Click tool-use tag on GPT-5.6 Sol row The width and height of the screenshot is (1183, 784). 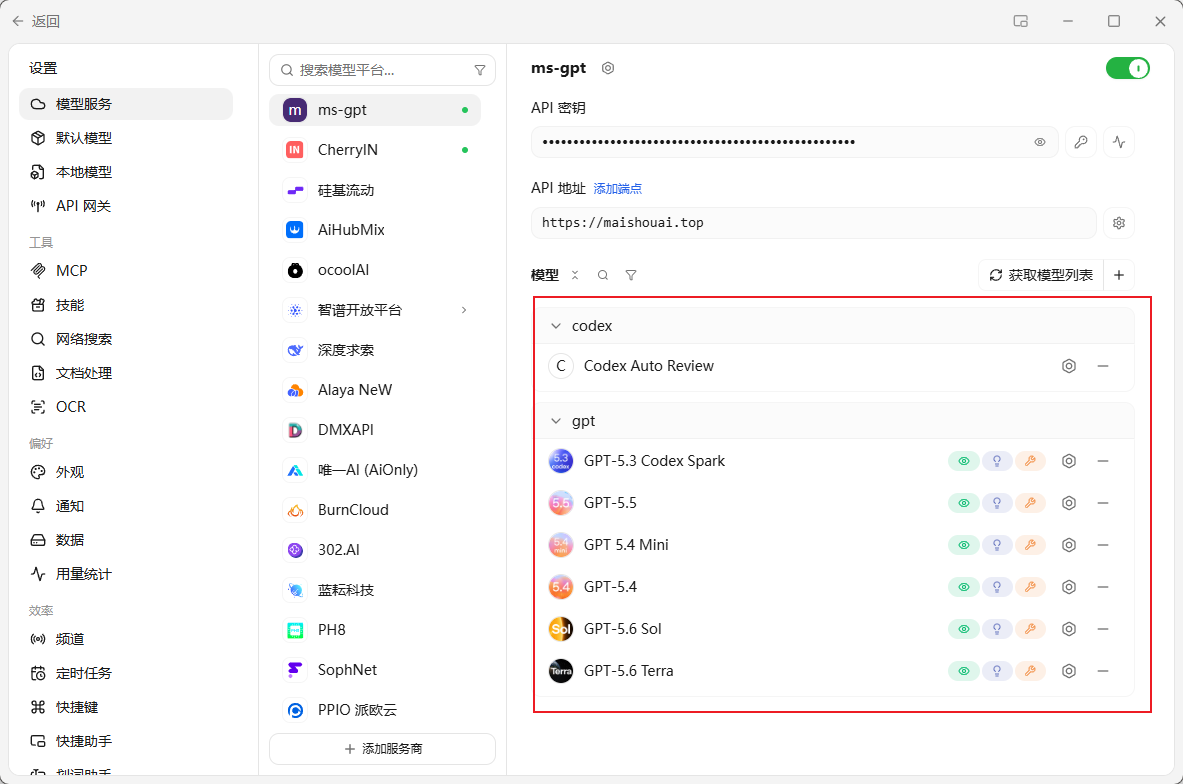tap(1030, 629)
